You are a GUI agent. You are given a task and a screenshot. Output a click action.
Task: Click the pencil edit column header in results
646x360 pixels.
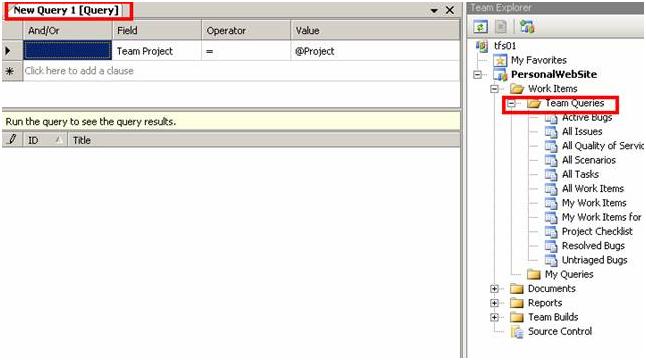(x=12, y=140)
